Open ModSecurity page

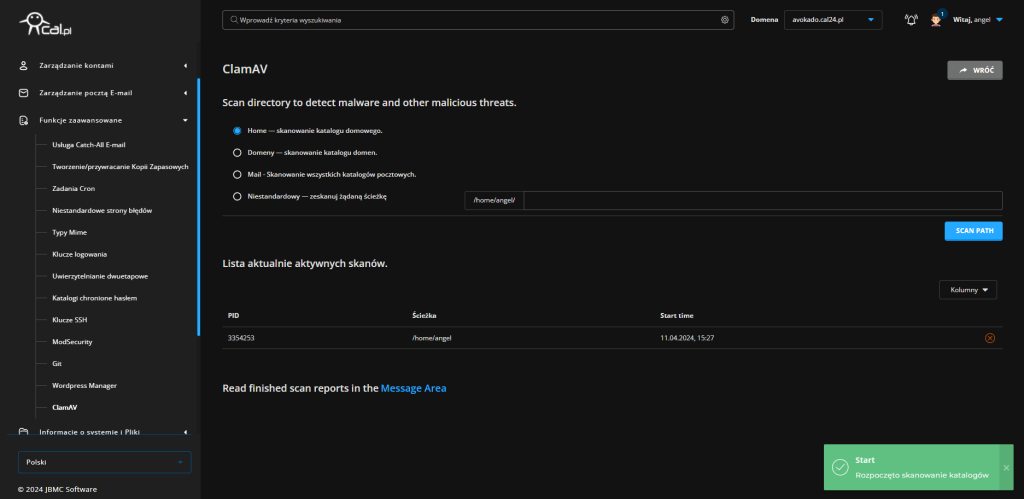(72, 342)
